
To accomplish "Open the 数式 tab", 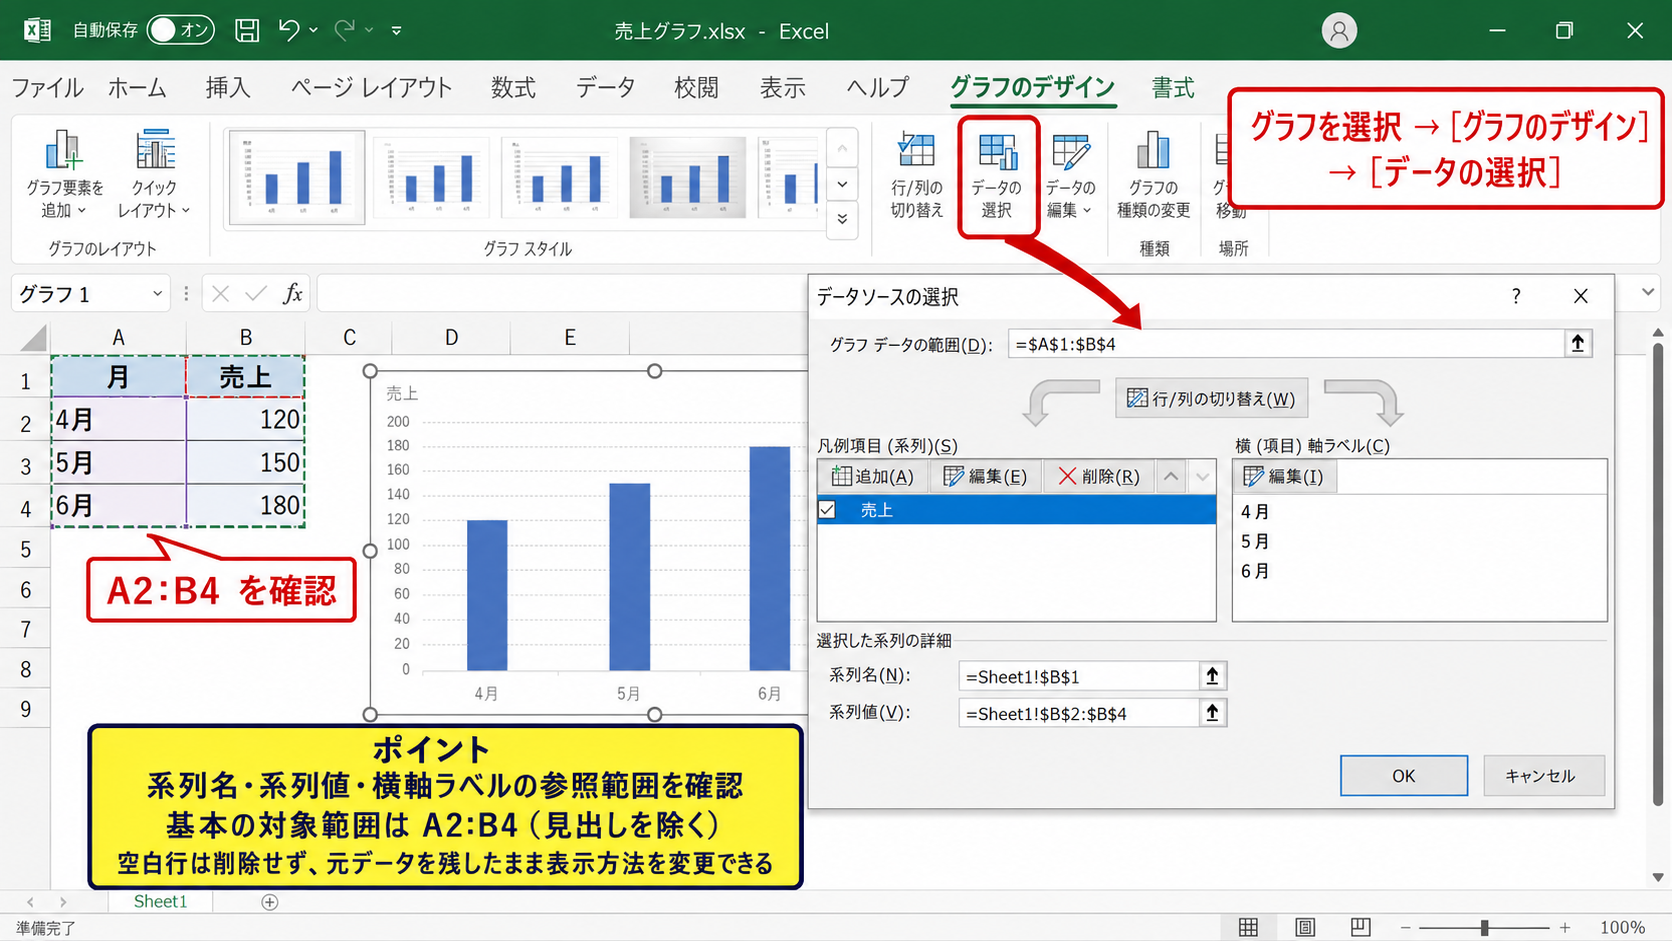I will (513, 88).
